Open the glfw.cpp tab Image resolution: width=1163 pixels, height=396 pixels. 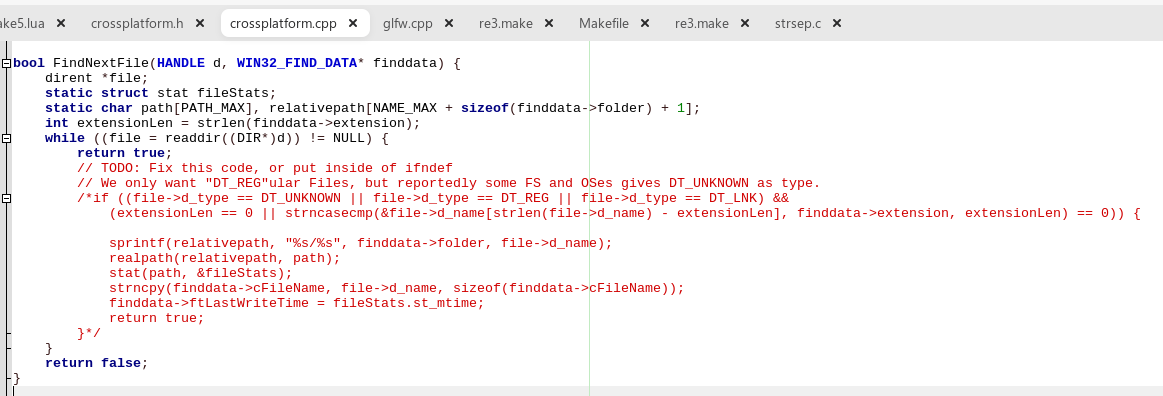[407, 23]
